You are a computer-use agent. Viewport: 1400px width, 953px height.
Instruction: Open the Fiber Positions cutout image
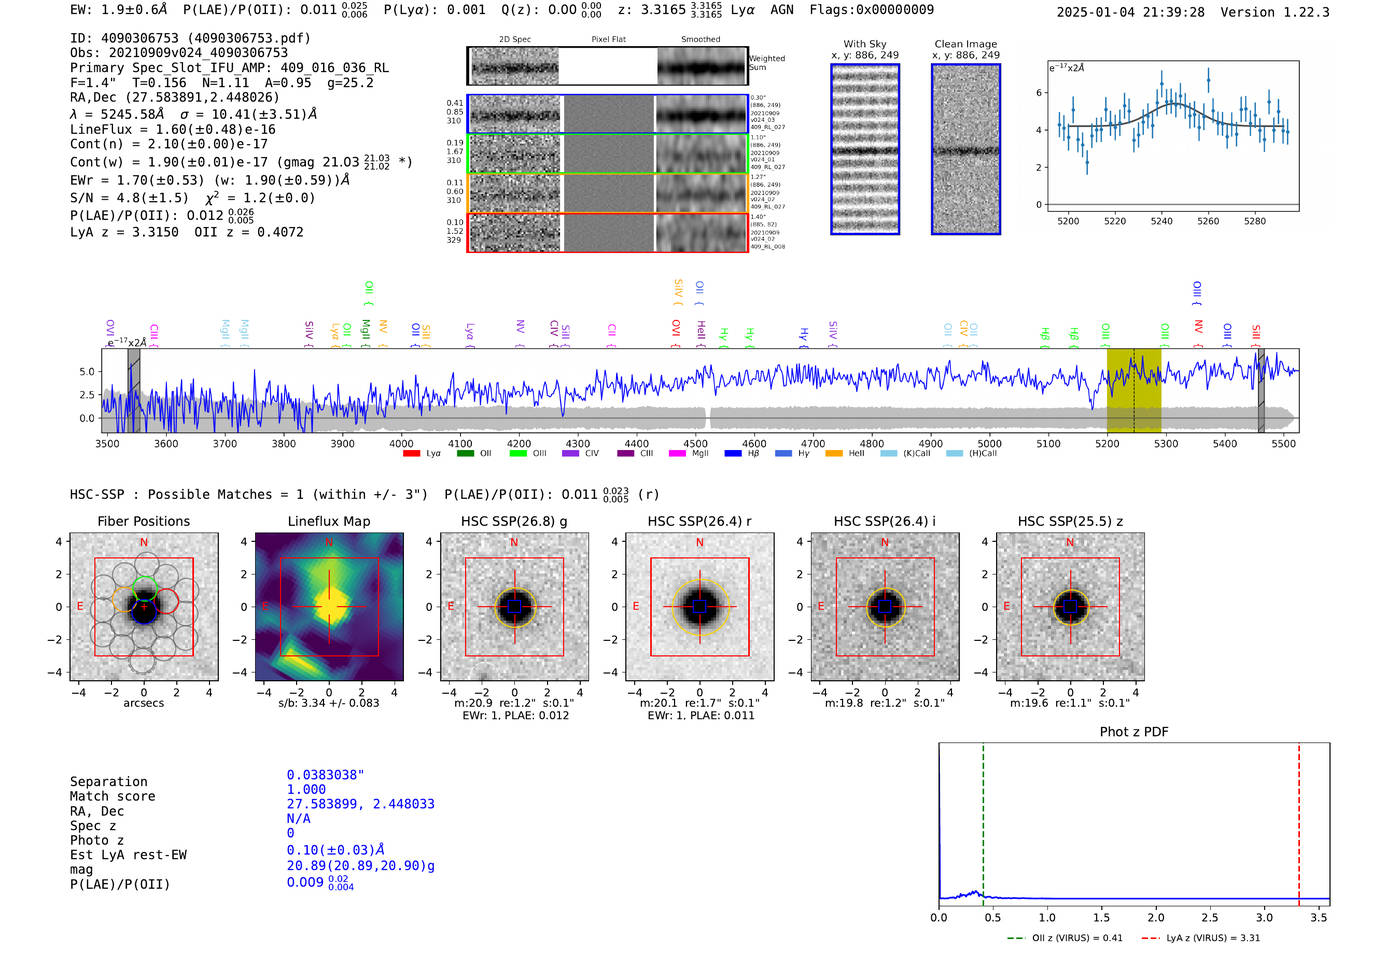(x=144, y=607)
